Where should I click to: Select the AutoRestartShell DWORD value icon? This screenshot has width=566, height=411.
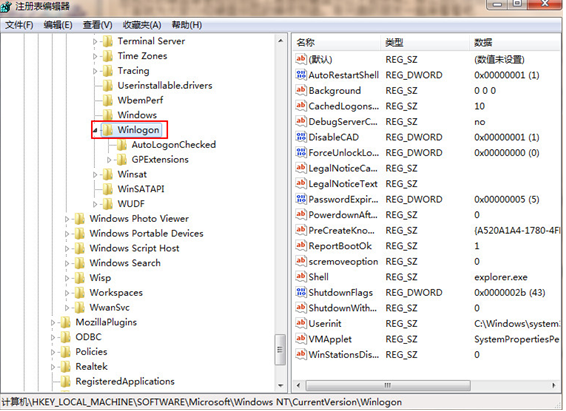[x=301, y=75]
